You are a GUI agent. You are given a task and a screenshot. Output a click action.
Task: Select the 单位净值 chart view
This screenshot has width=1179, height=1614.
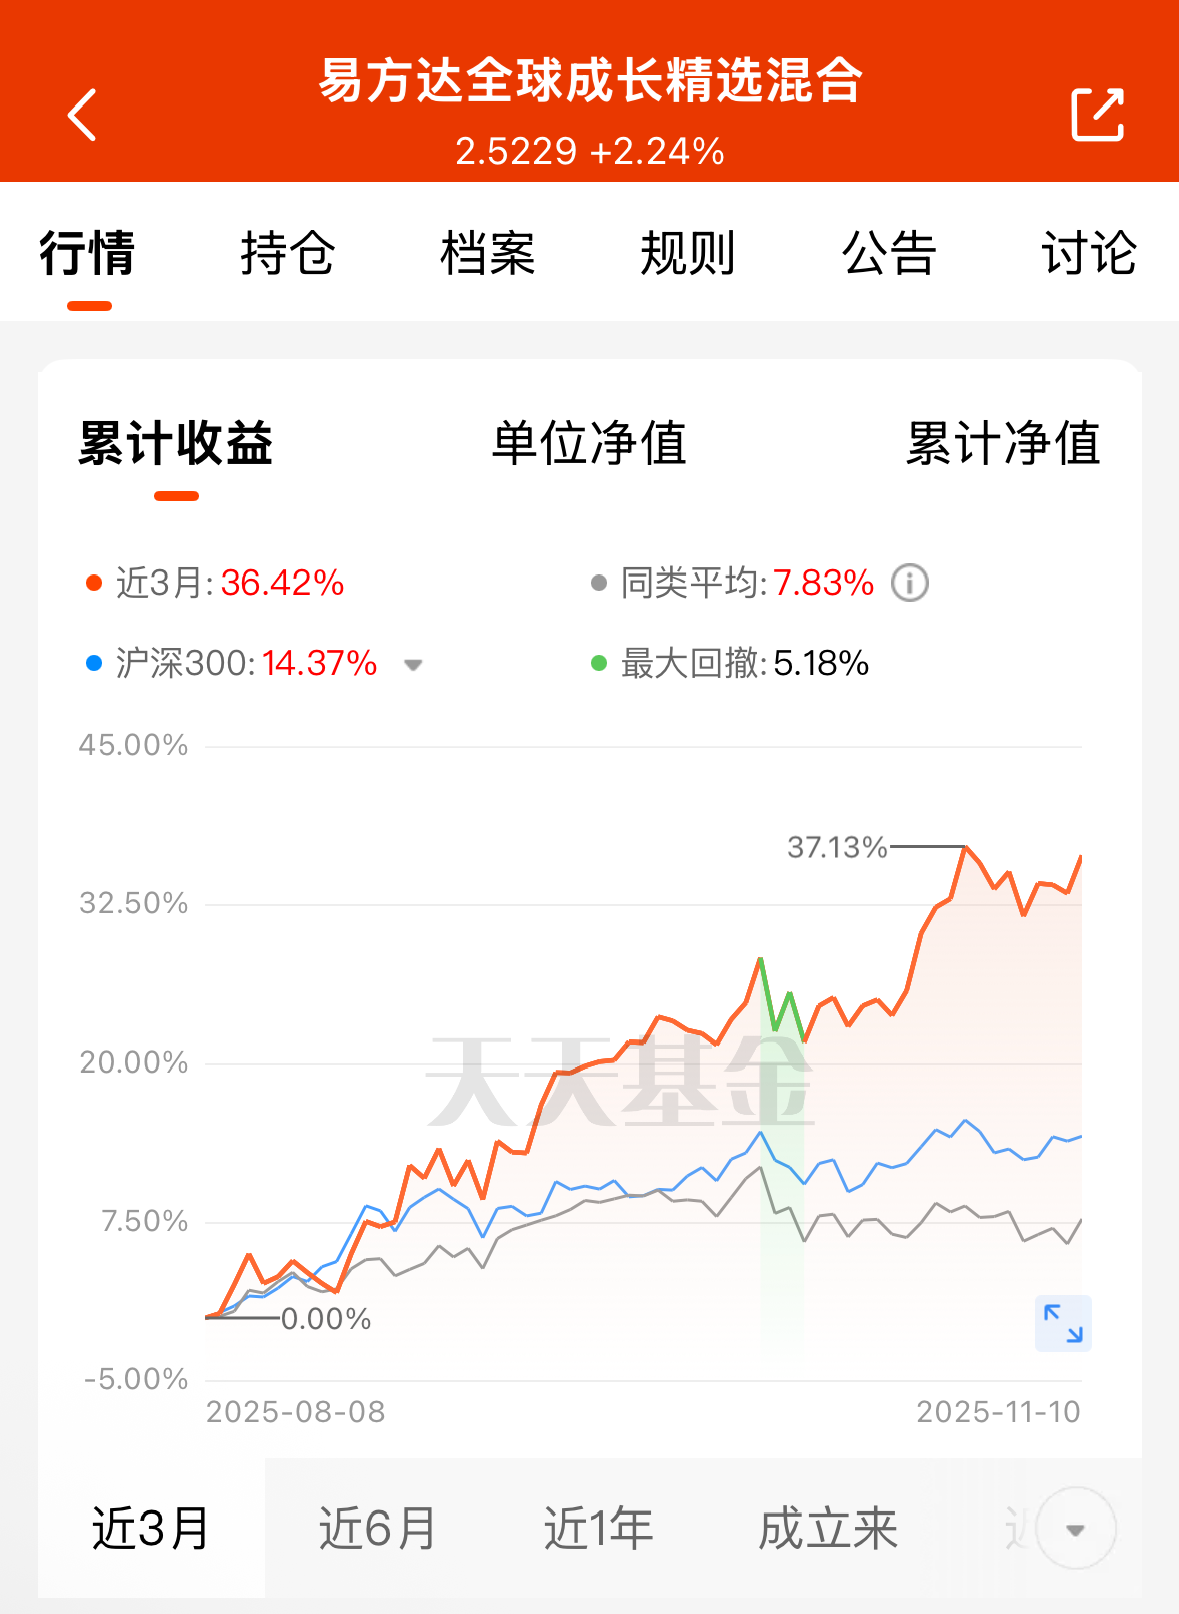coord(589,443)
